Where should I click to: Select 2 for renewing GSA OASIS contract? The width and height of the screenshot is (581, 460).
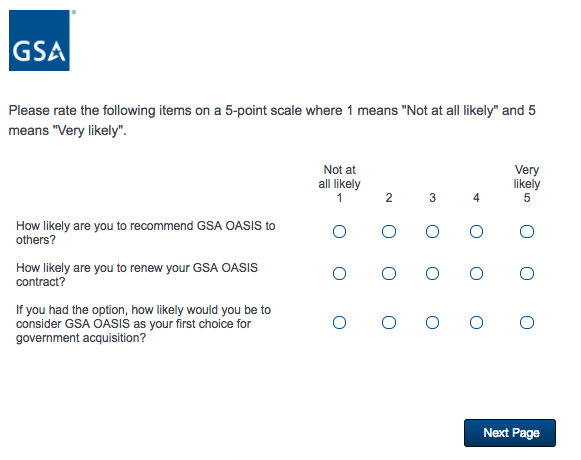(389, 274)
